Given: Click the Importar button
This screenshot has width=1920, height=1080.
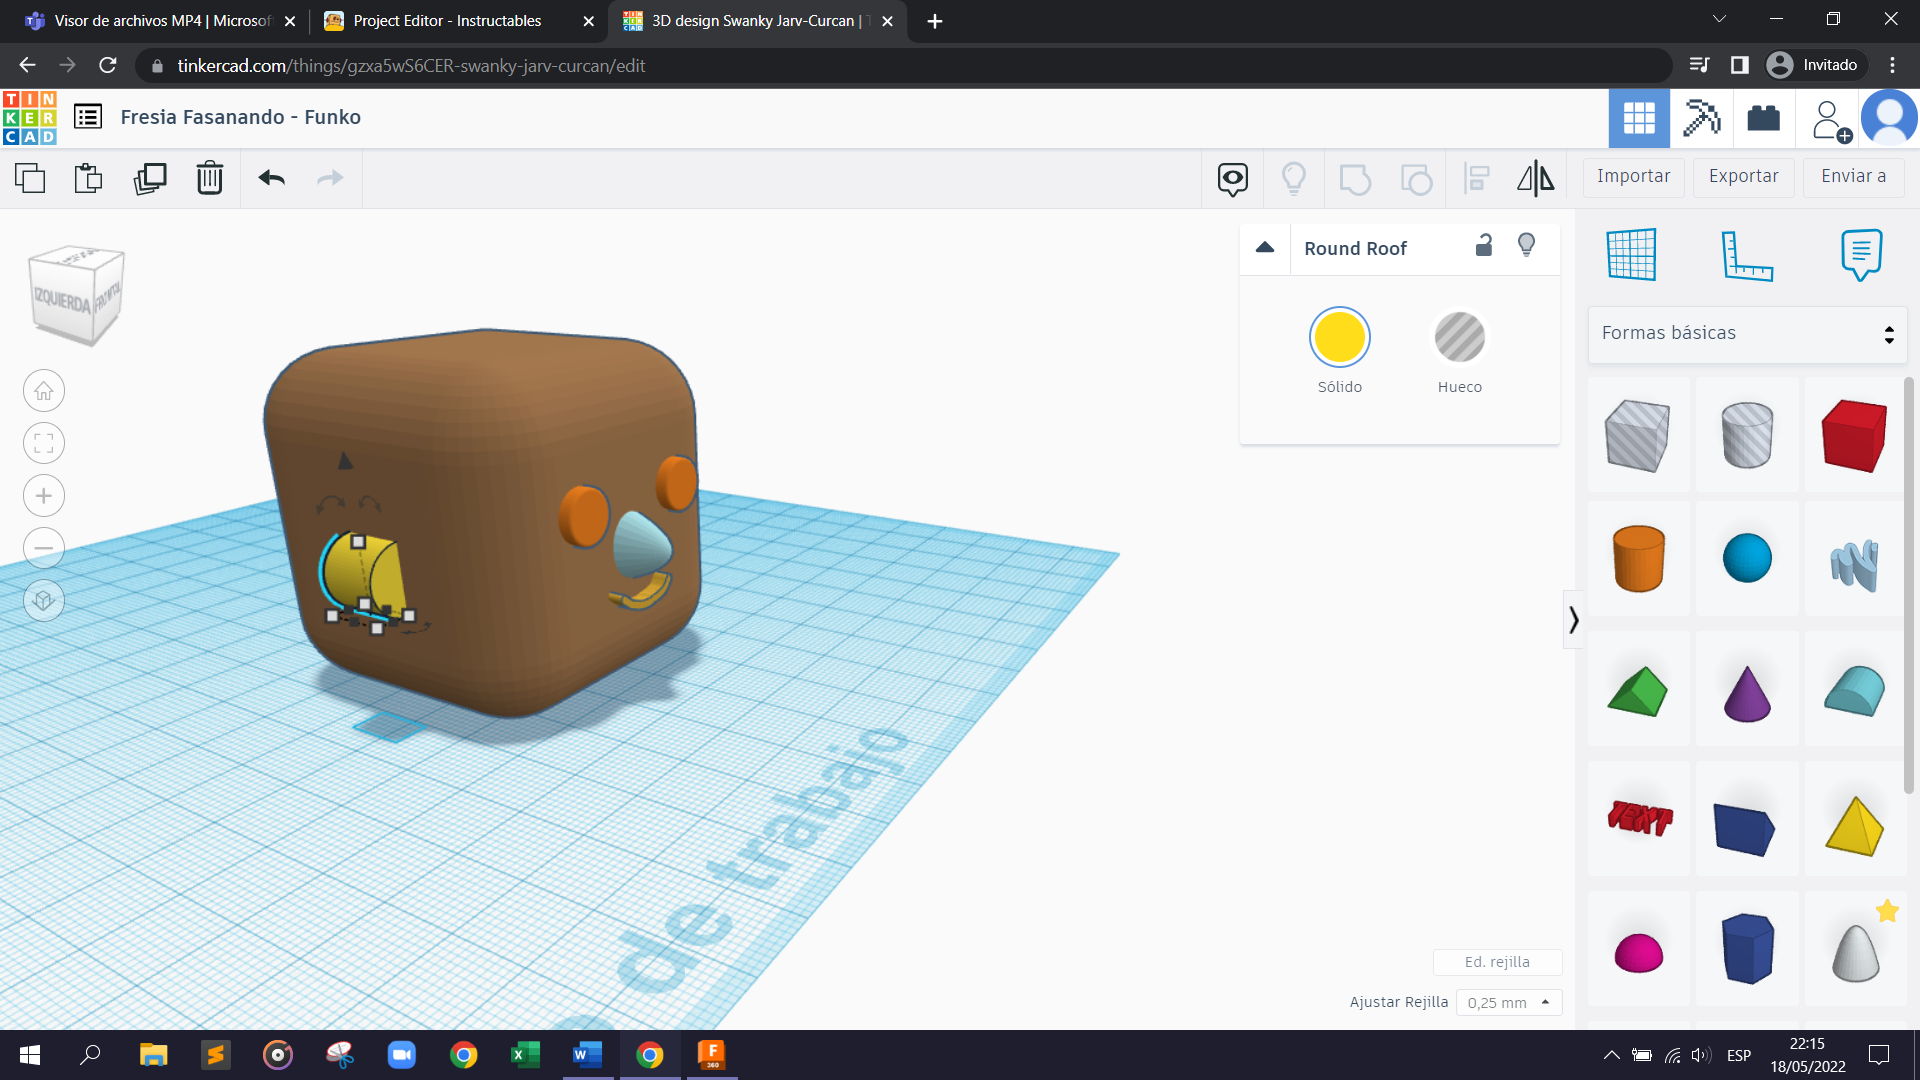Looking at the screenshot, I should 1633,177.
